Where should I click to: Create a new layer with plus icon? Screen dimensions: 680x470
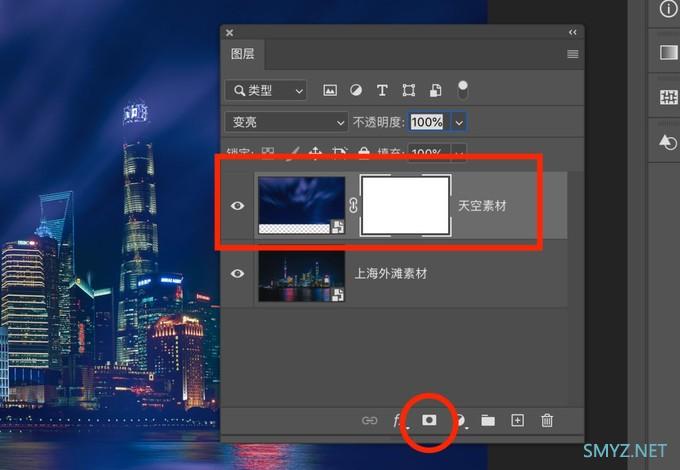(x=517, y=421)
